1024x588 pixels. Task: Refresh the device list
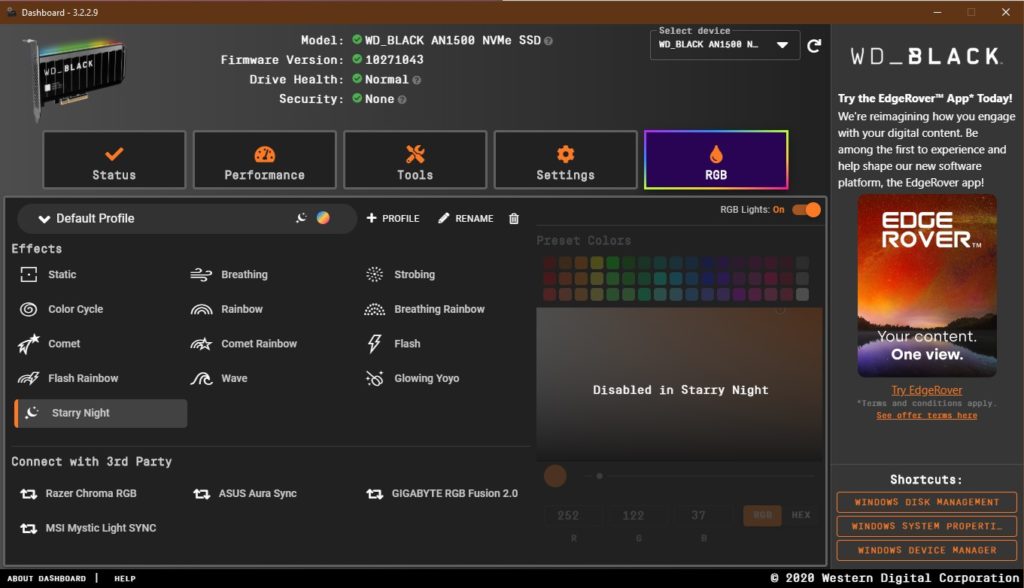coord(814,46)
